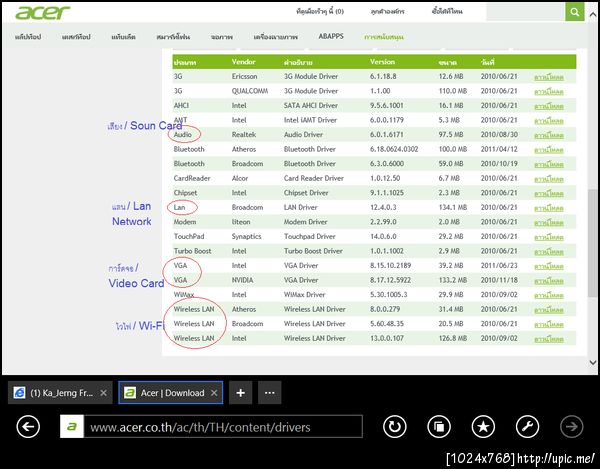
Task: Click the site search input box
Action: (526, 12)
